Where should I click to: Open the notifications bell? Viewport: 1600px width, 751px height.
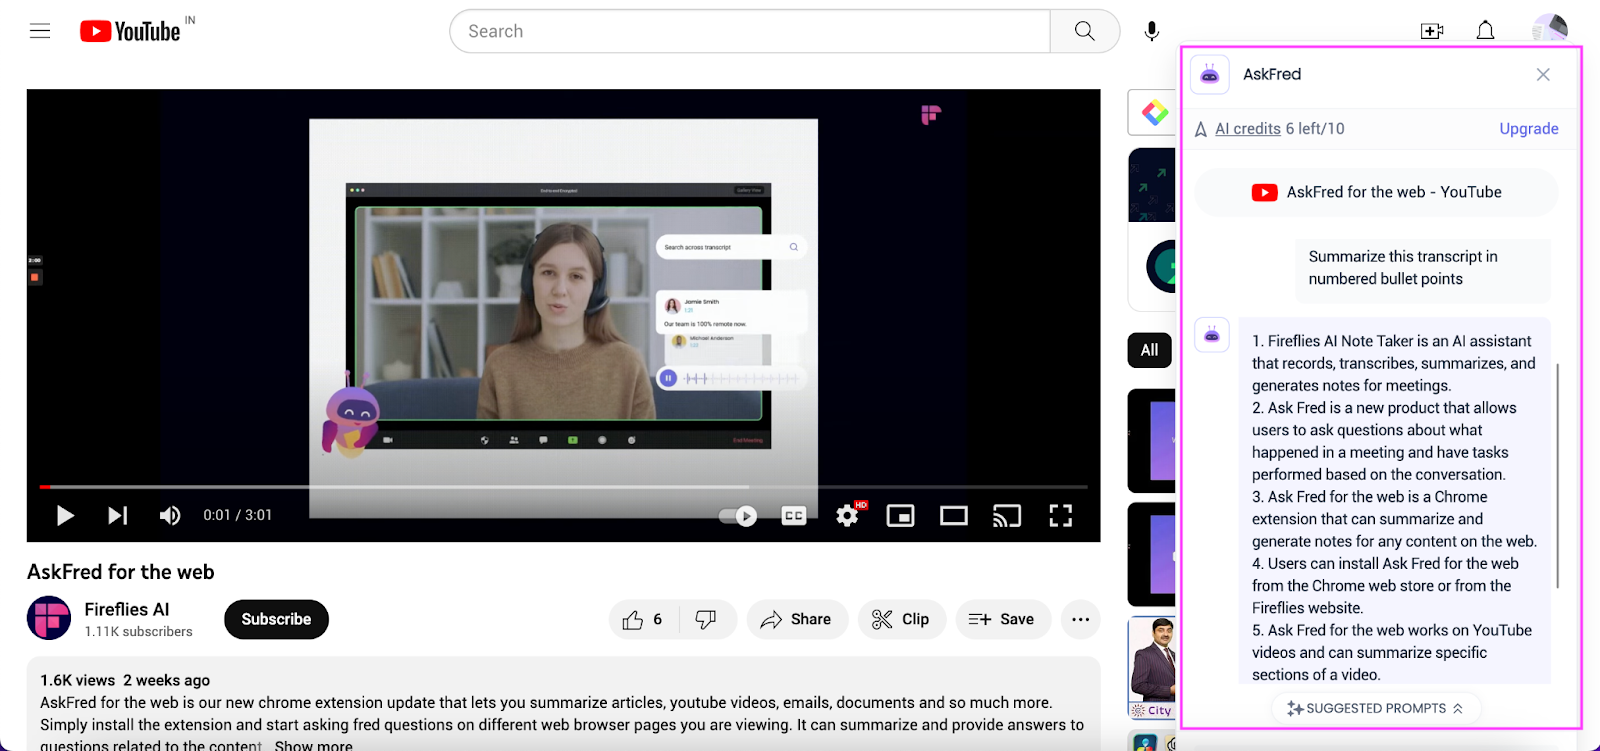(1486, 31)
